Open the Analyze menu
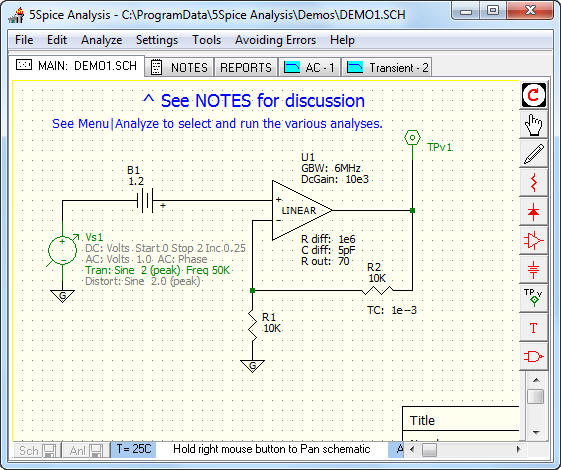The width and height of the screenshot is (561, 470). click(102, 40)
